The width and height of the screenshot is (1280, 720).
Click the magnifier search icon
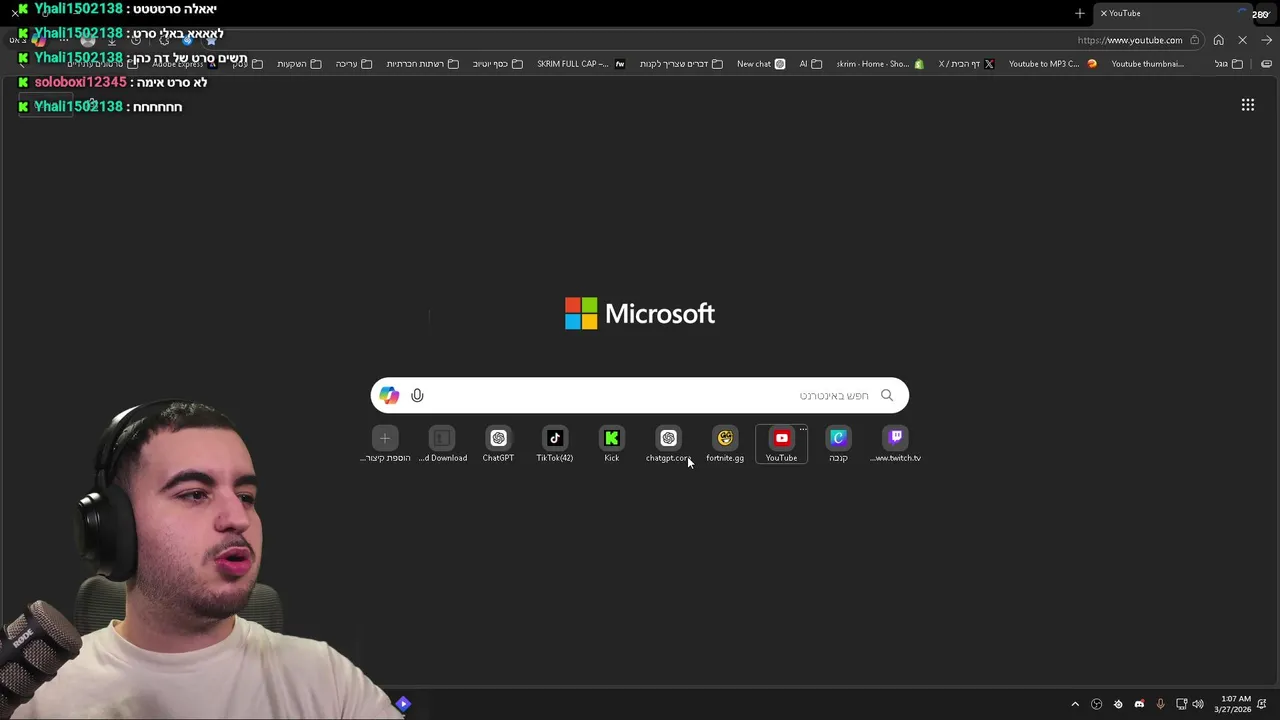pos(886,395)
